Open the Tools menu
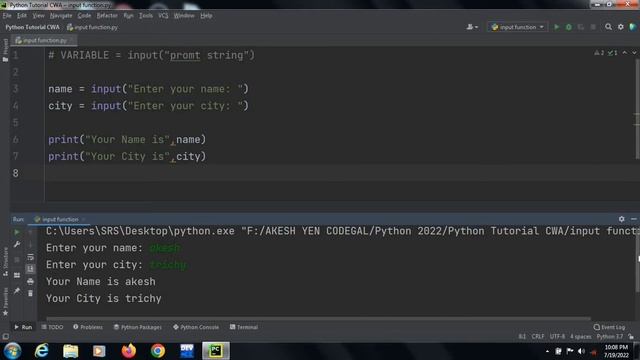This screenshot has height=360, width=640. 146,16
